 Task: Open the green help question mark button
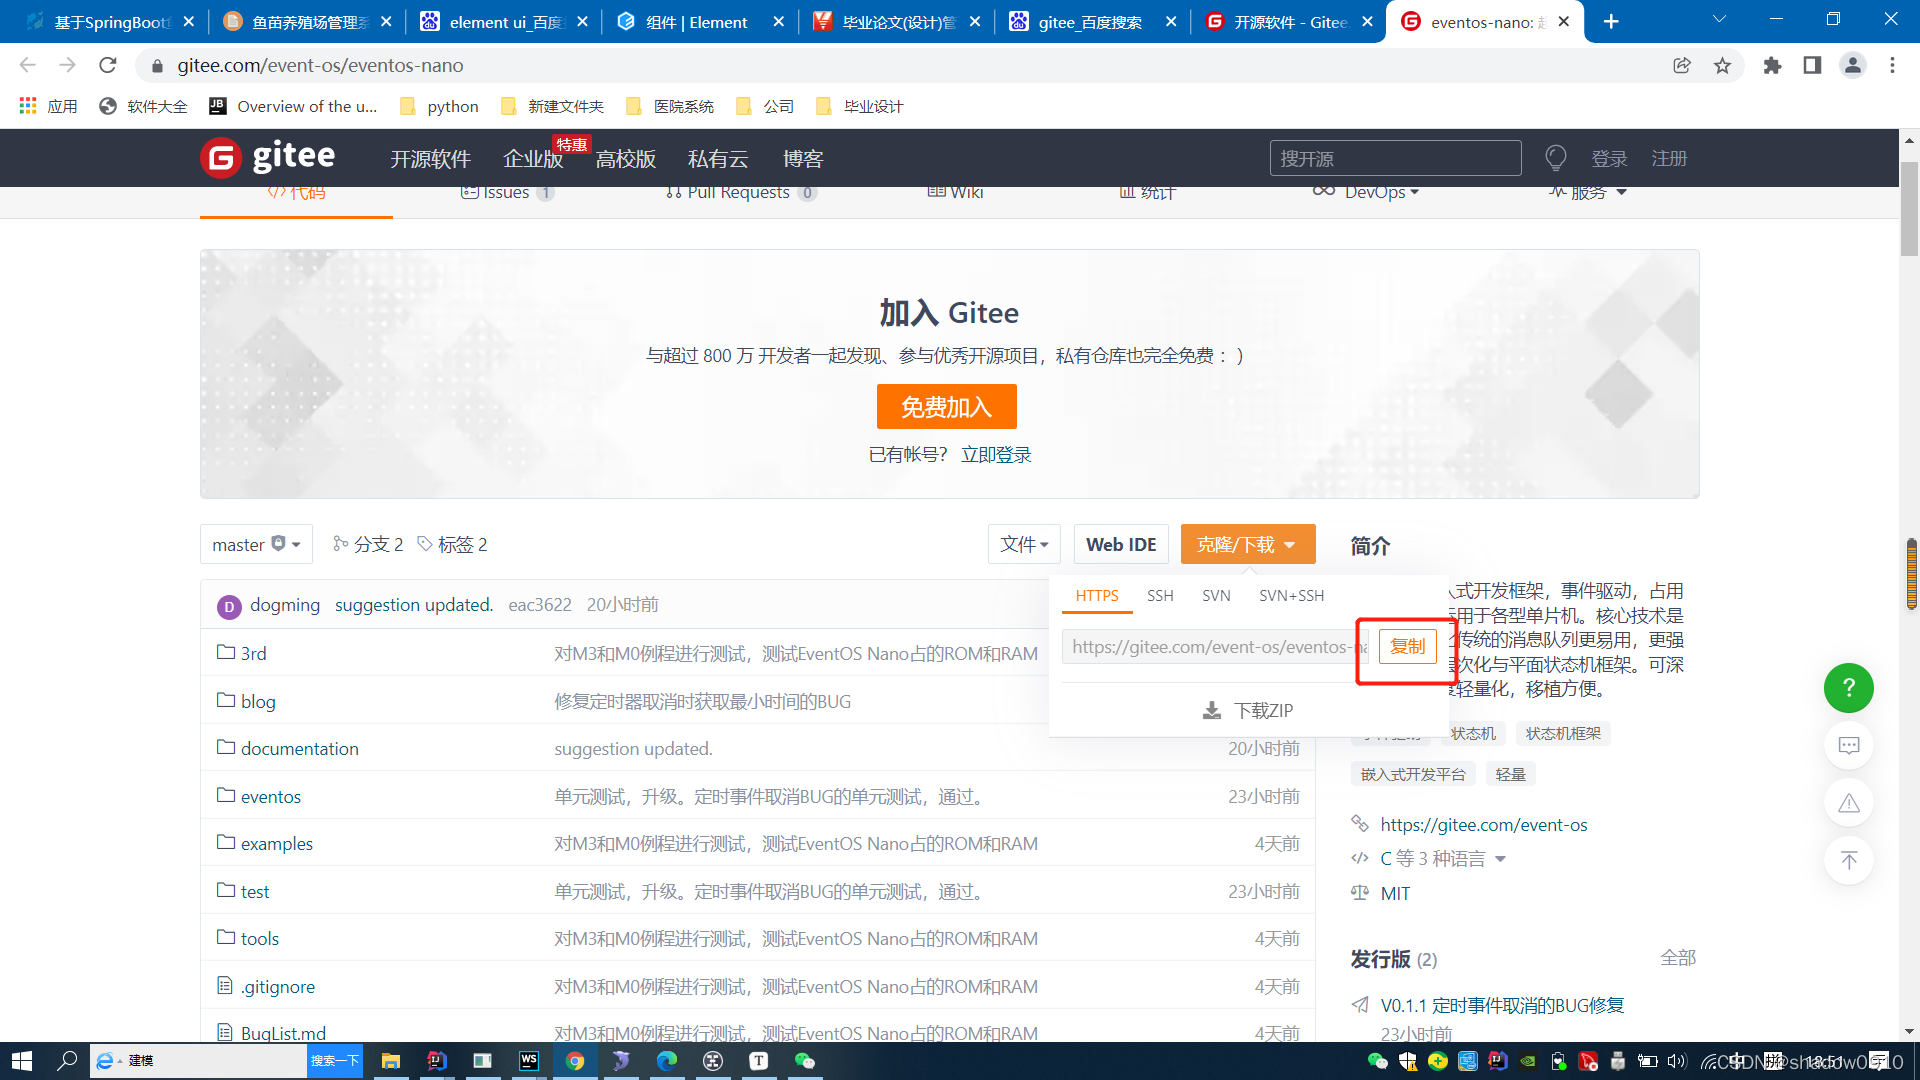pos(1849,688)
